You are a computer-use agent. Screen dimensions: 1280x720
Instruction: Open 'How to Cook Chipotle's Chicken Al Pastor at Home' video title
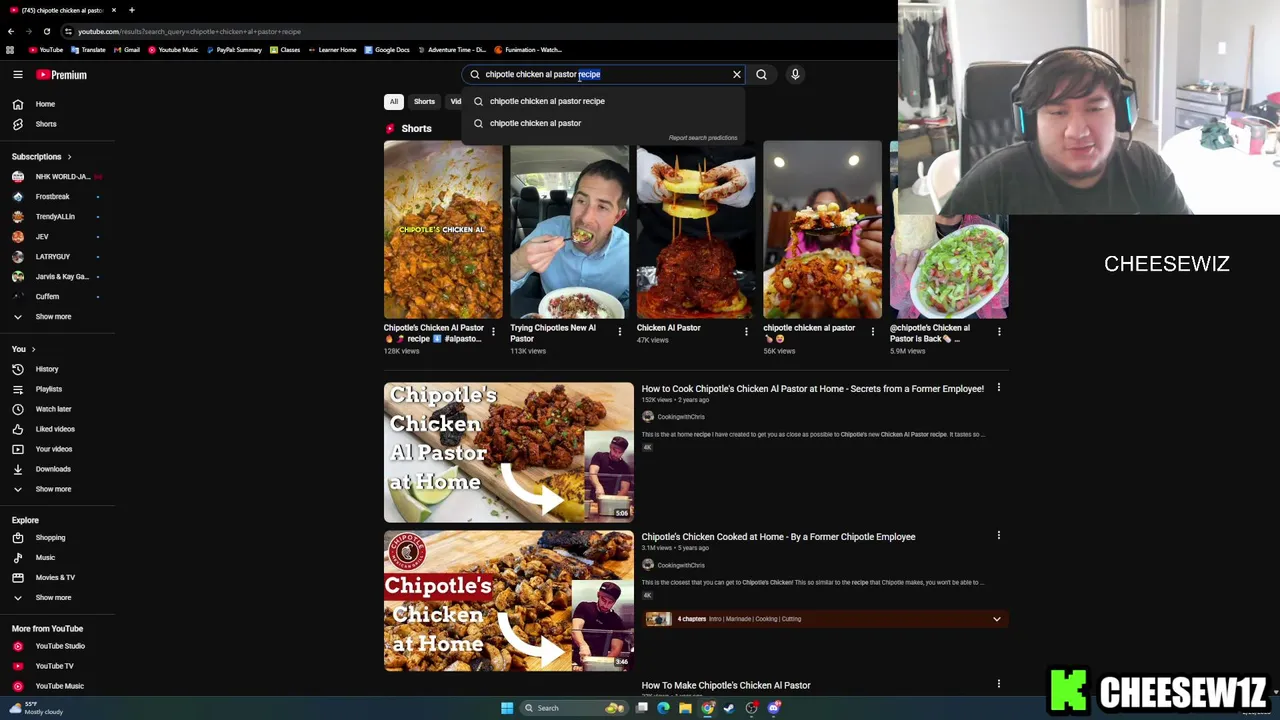pyautogui.click(x=812, y=389)
